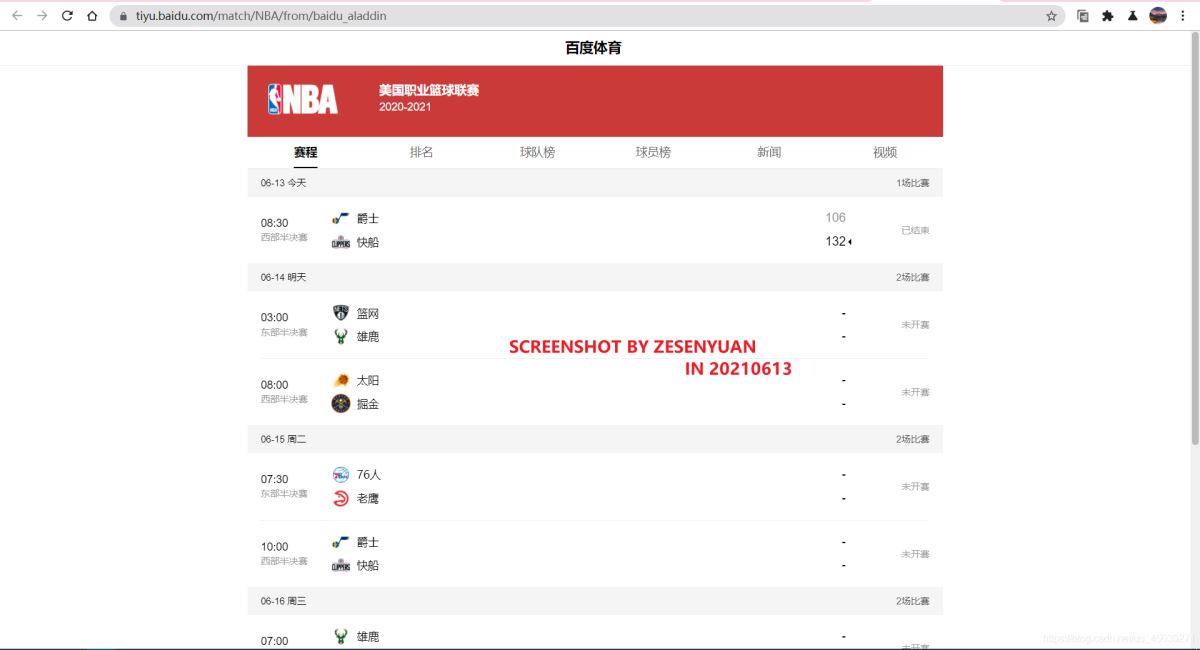Click the copy-page extension icon in toolbar
This screenshot has width=1200, height=650.
tap(1083, 16)
